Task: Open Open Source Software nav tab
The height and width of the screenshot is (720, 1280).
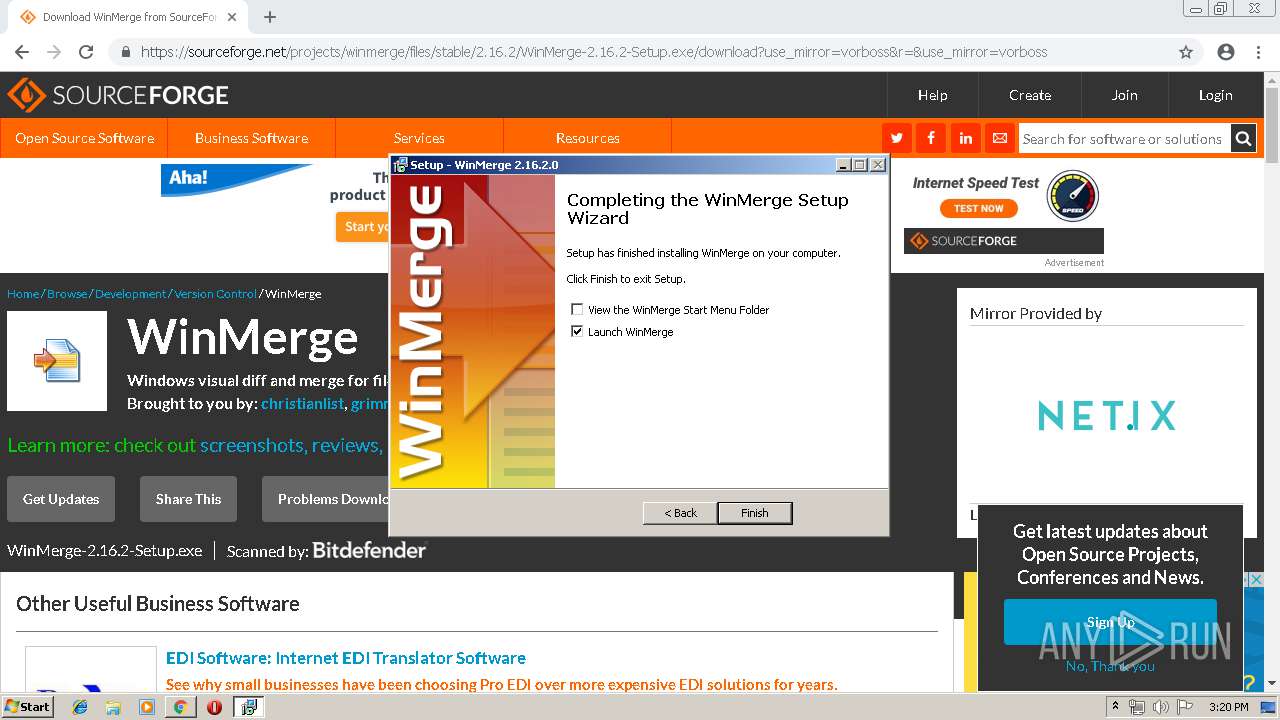Action: point(85,138)
